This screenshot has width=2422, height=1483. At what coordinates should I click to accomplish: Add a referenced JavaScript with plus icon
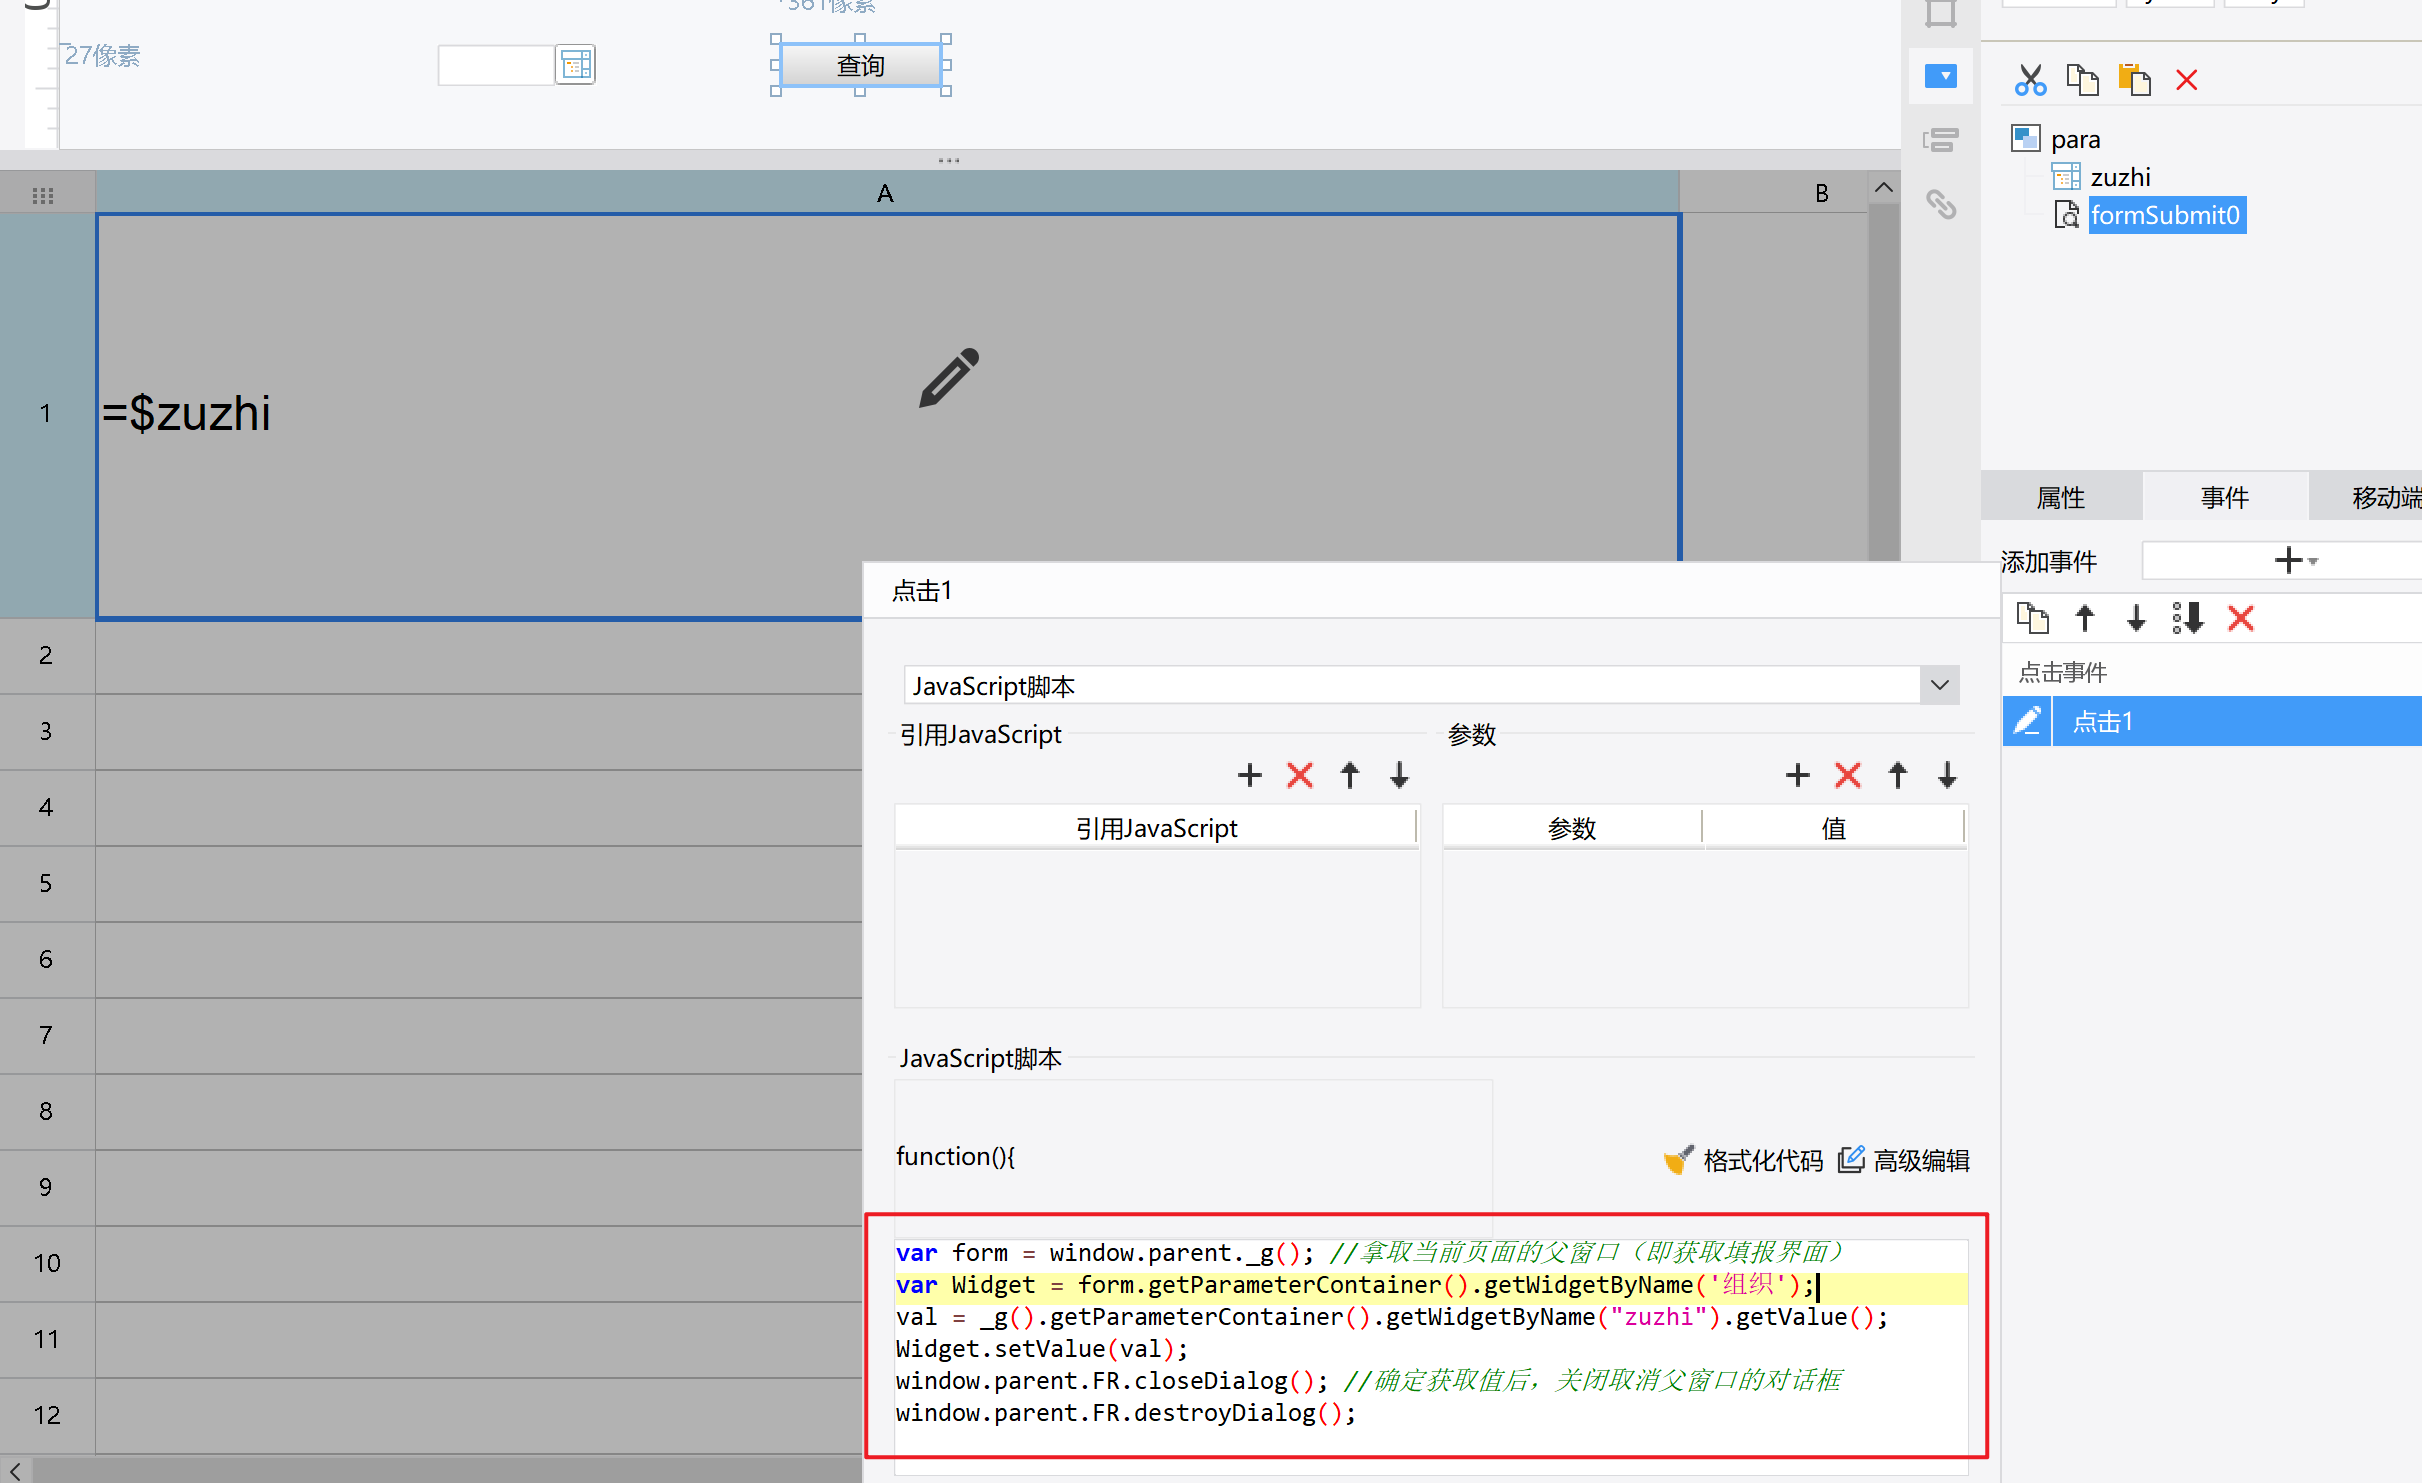(x=1250, y=775)
